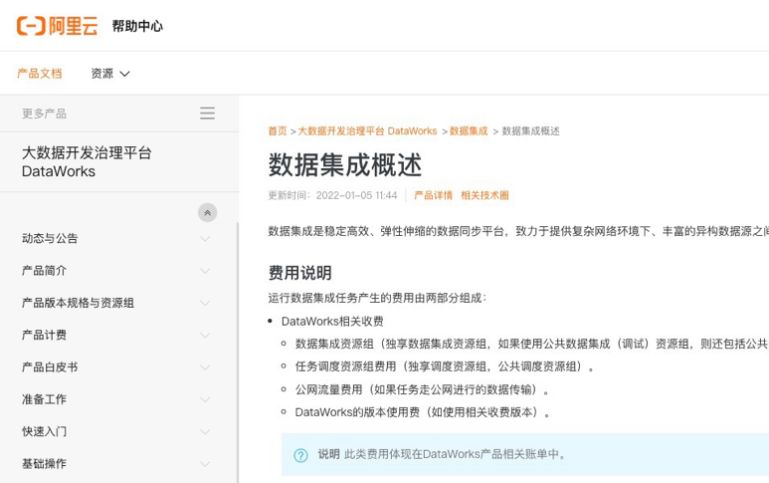Select 产品简介 in the sidebar
769x483 pixels.
pos(44,271)
